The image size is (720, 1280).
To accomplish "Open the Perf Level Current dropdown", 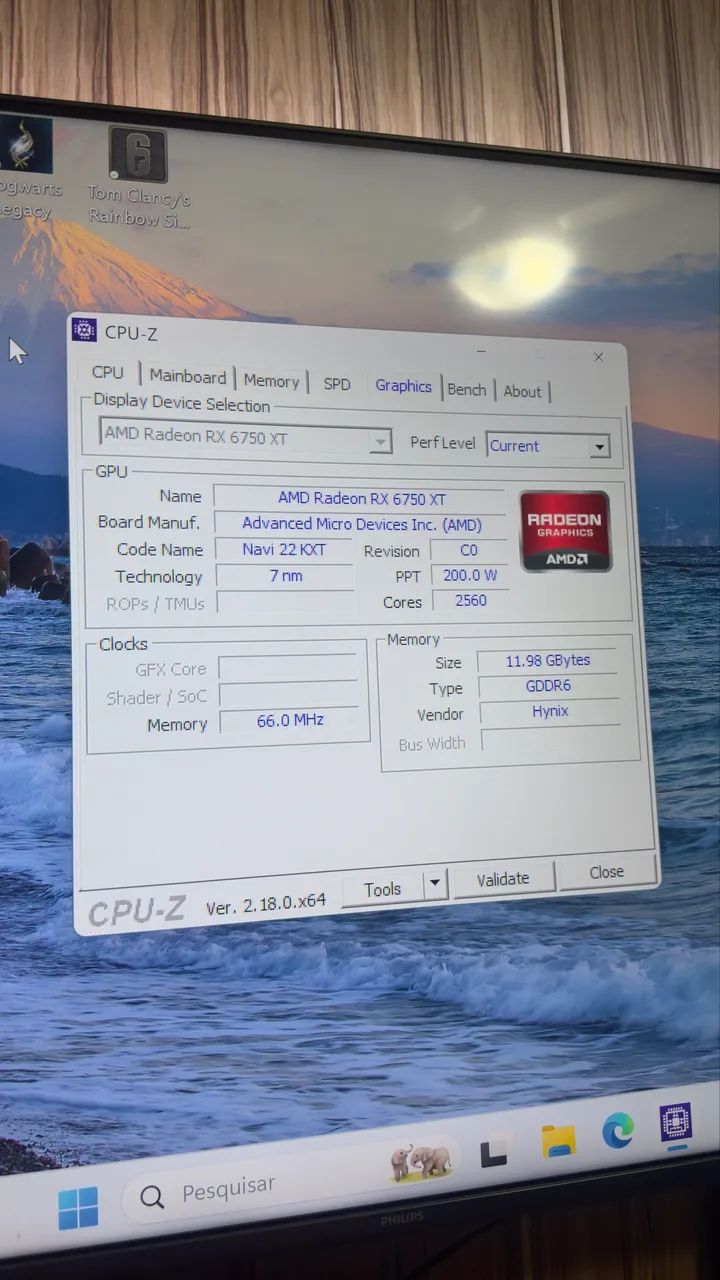I will (548, 446).
